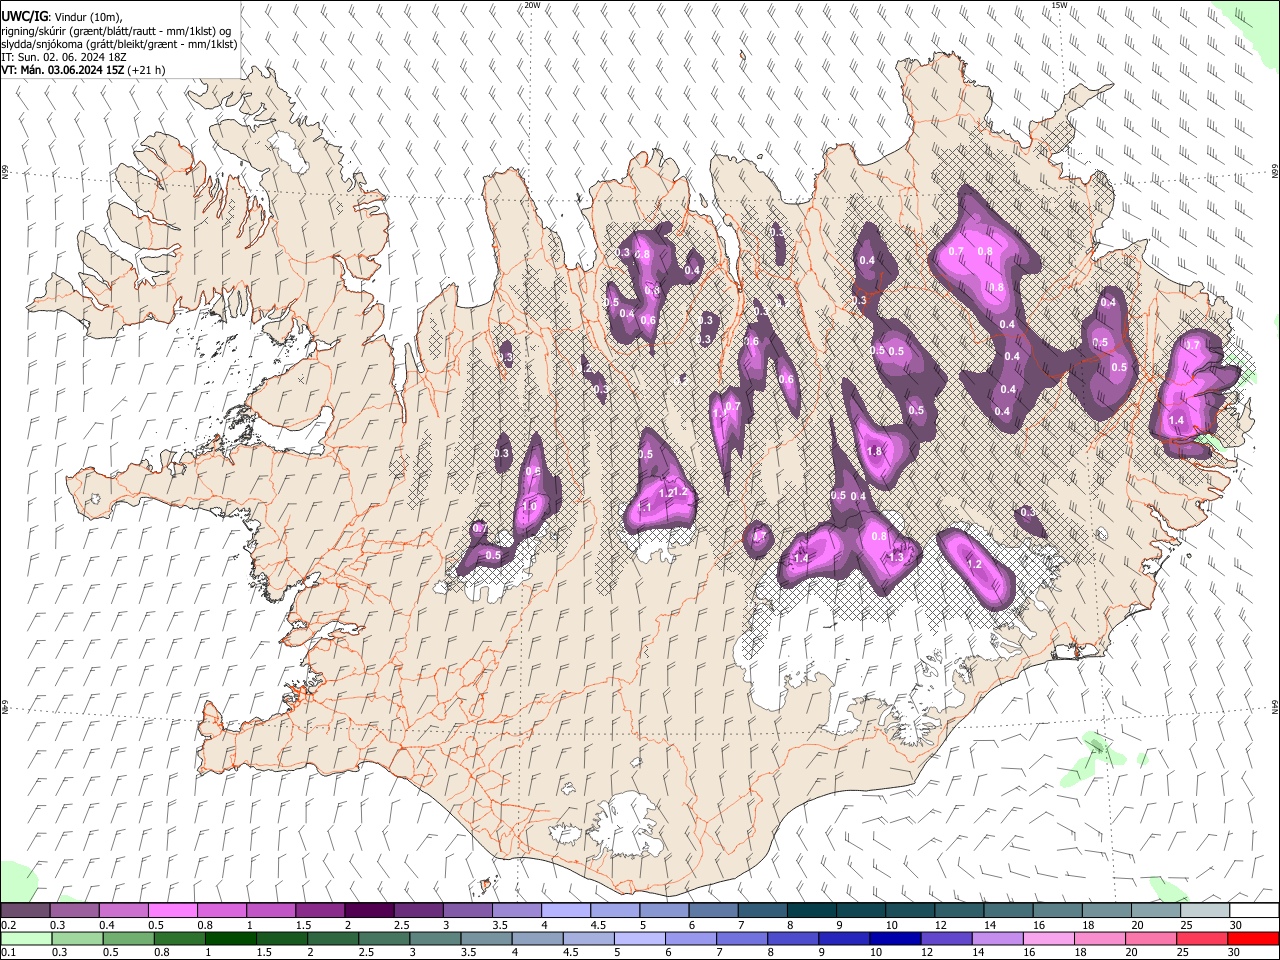The width and height of the screenshot is (1280, 960).
Task: Pick the bottom-scale swatch between 2 and 2.5
Action: [334, 939]
